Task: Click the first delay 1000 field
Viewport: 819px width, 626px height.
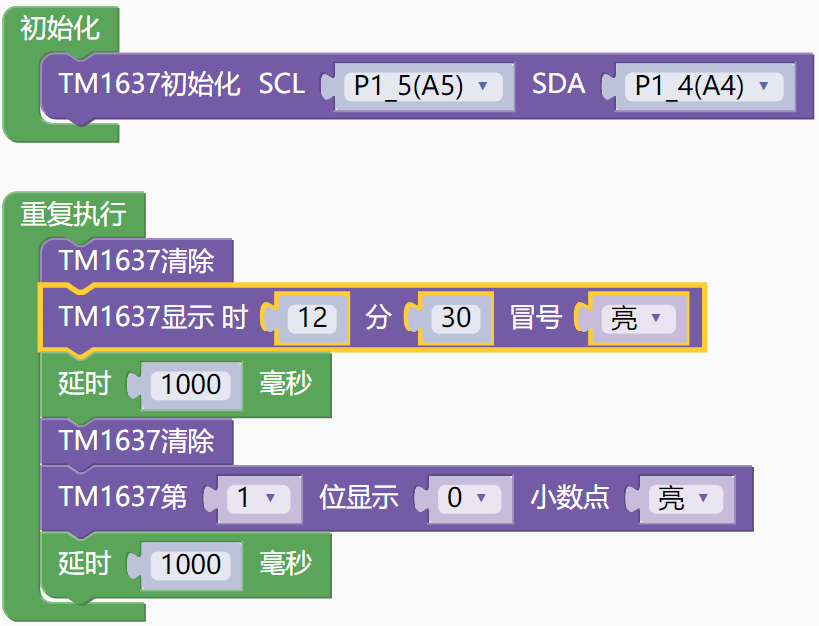Action: tap(191, 385)
